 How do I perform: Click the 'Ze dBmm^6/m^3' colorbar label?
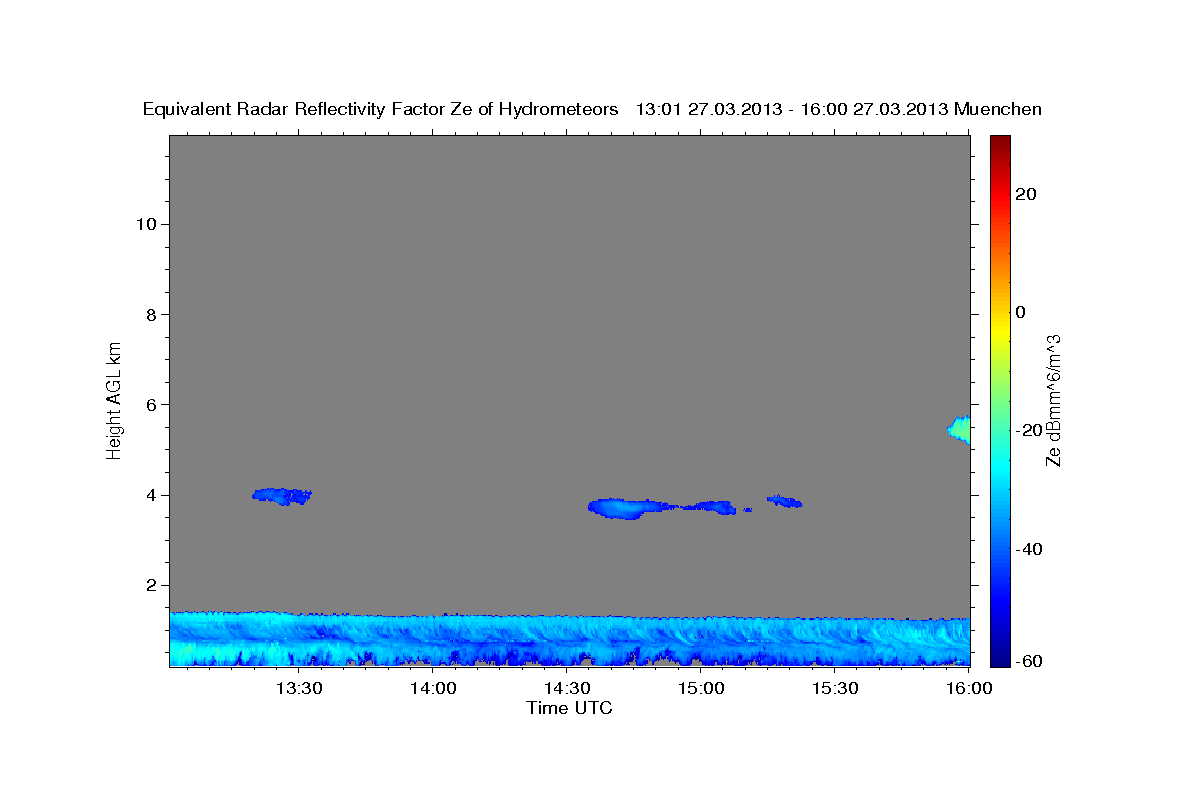pos(1054,400)
